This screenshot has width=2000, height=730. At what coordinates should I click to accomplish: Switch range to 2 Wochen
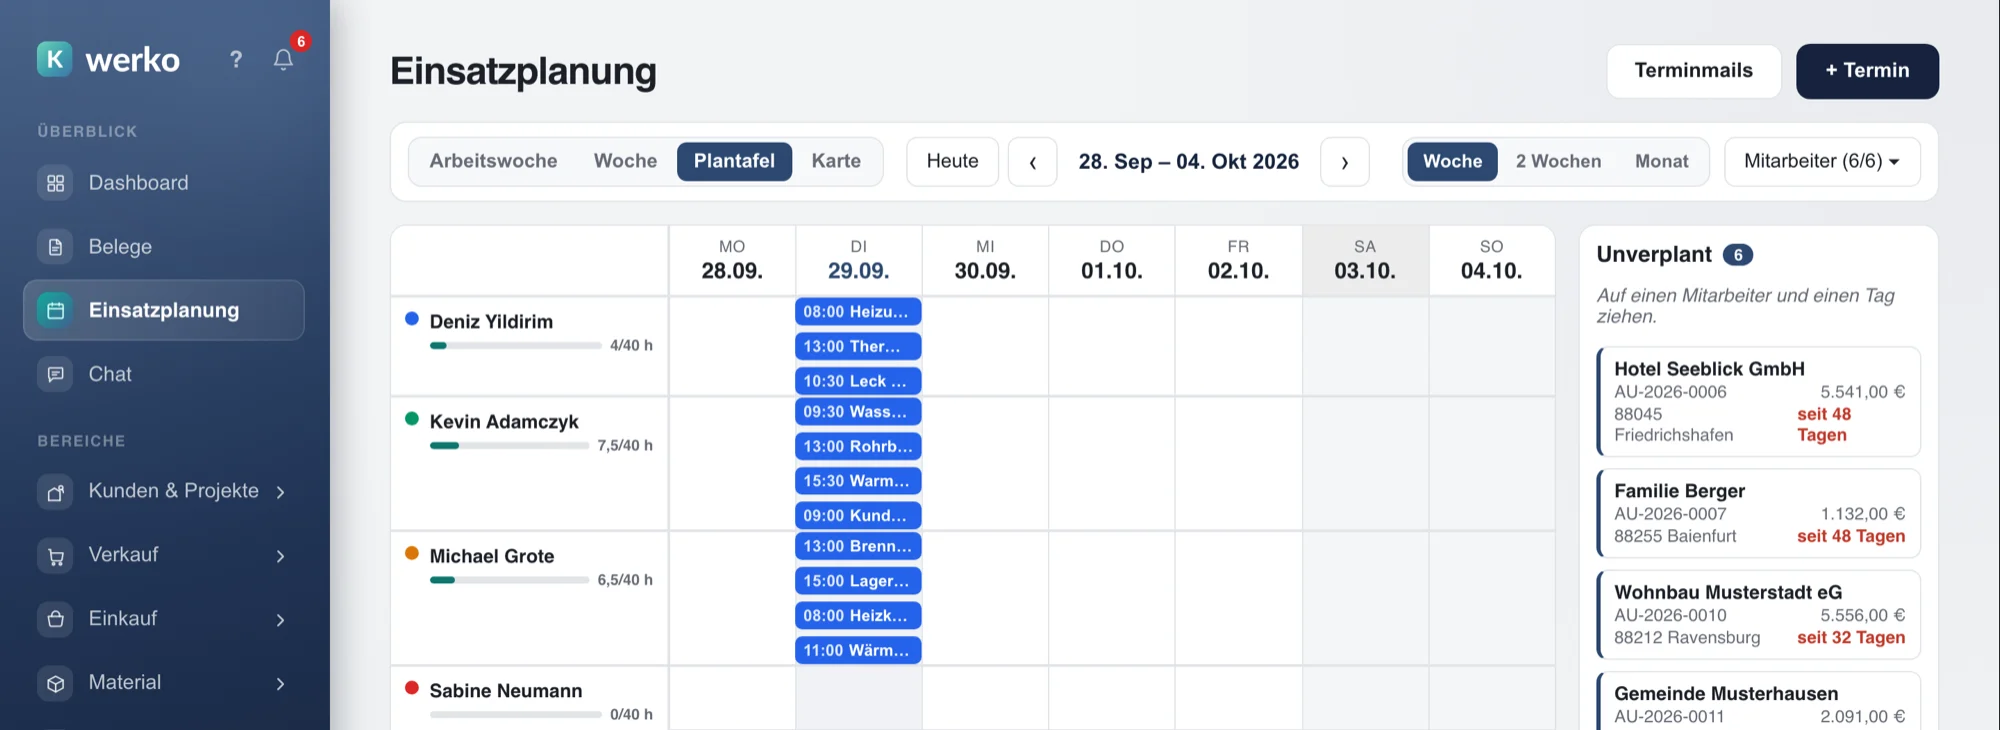(x=1558, y=162)
